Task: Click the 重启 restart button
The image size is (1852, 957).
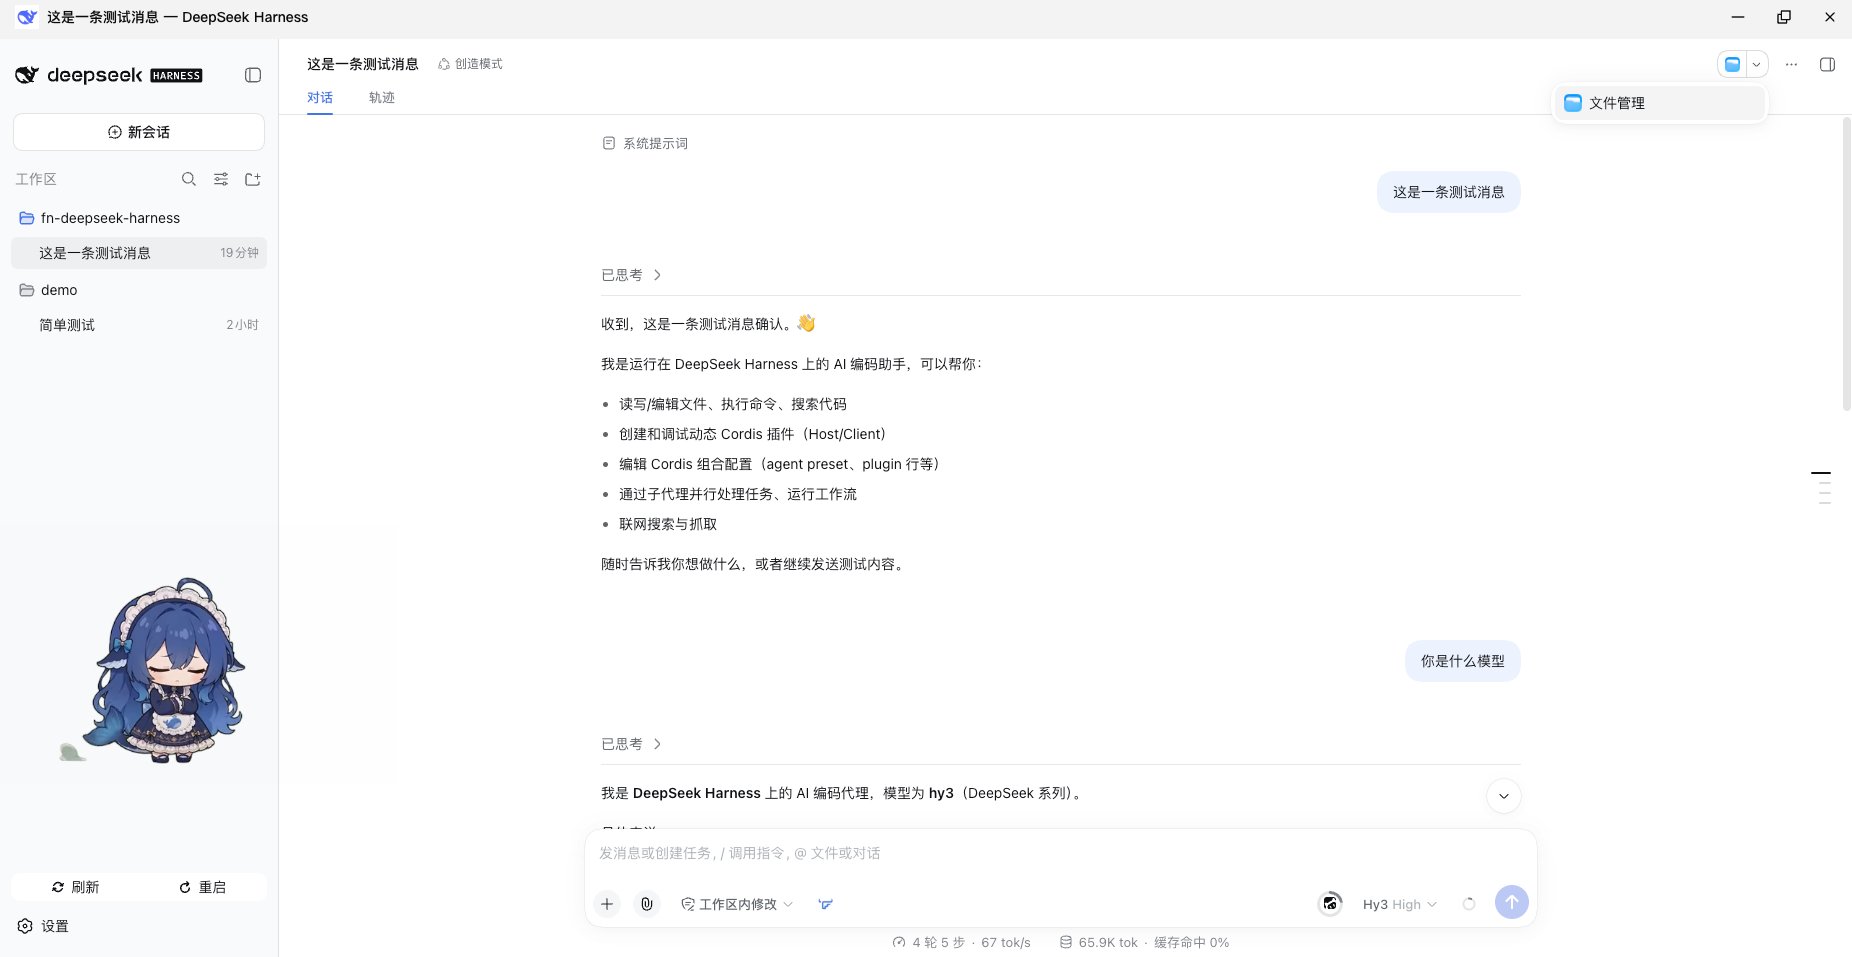Action: click(x=203, y=887)
